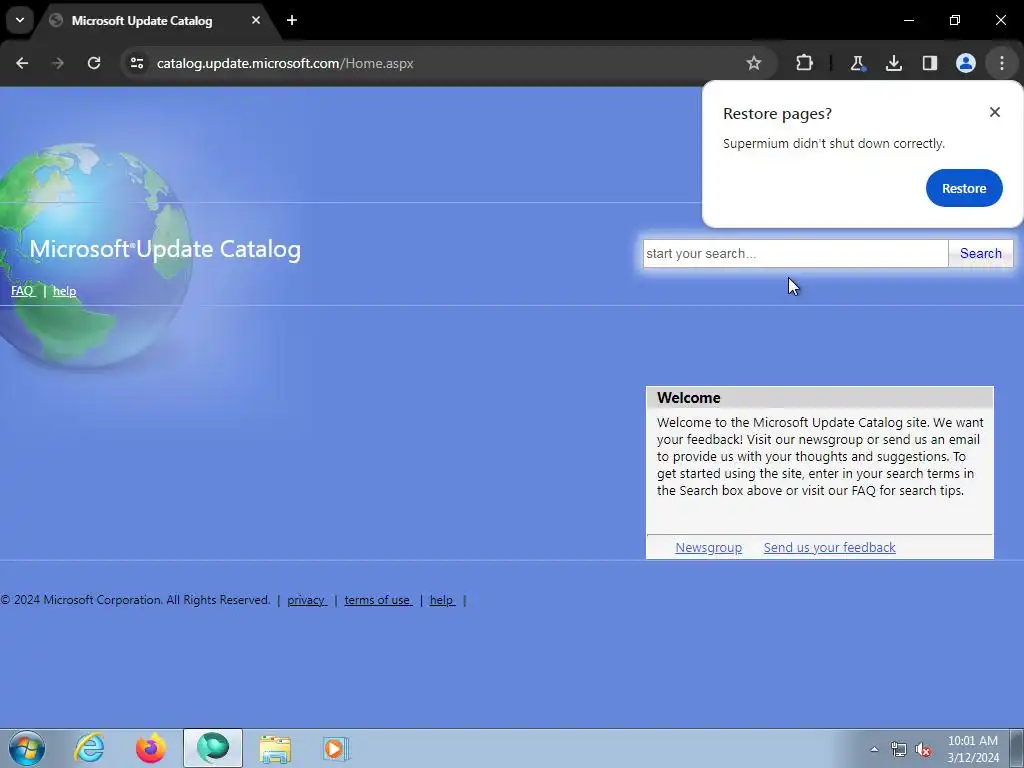Viewport: 1024px width, 768px height.
Task: Open network status tray icon
Action: [x=899, y=749]
